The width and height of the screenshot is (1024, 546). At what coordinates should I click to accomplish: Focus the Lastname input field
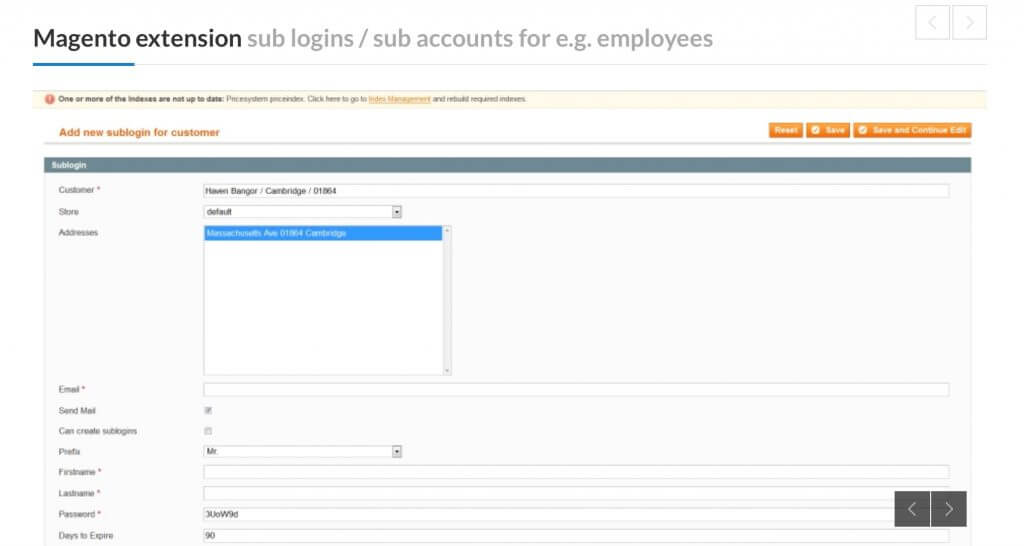pos(576,493)
